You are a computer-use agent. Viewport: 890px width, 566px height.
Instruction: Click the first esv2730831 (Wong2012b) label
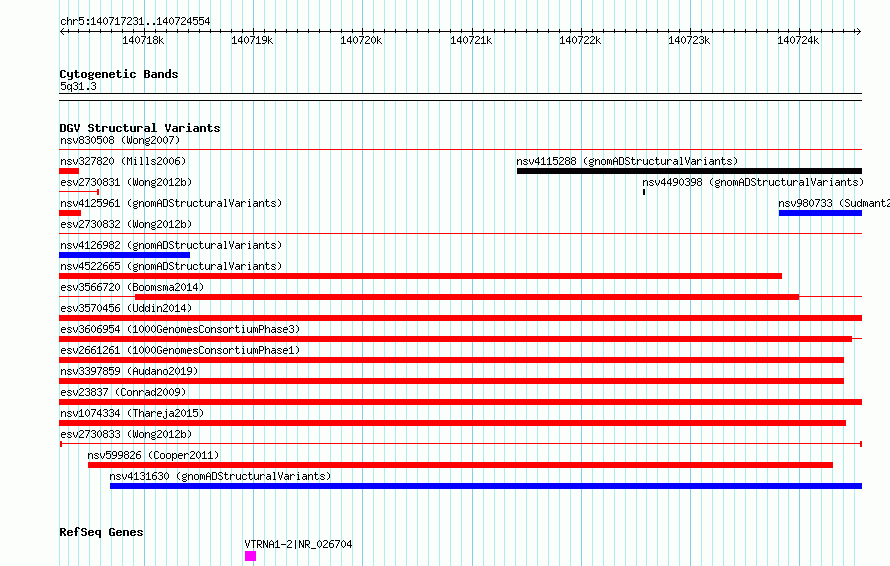click(126, 182)
